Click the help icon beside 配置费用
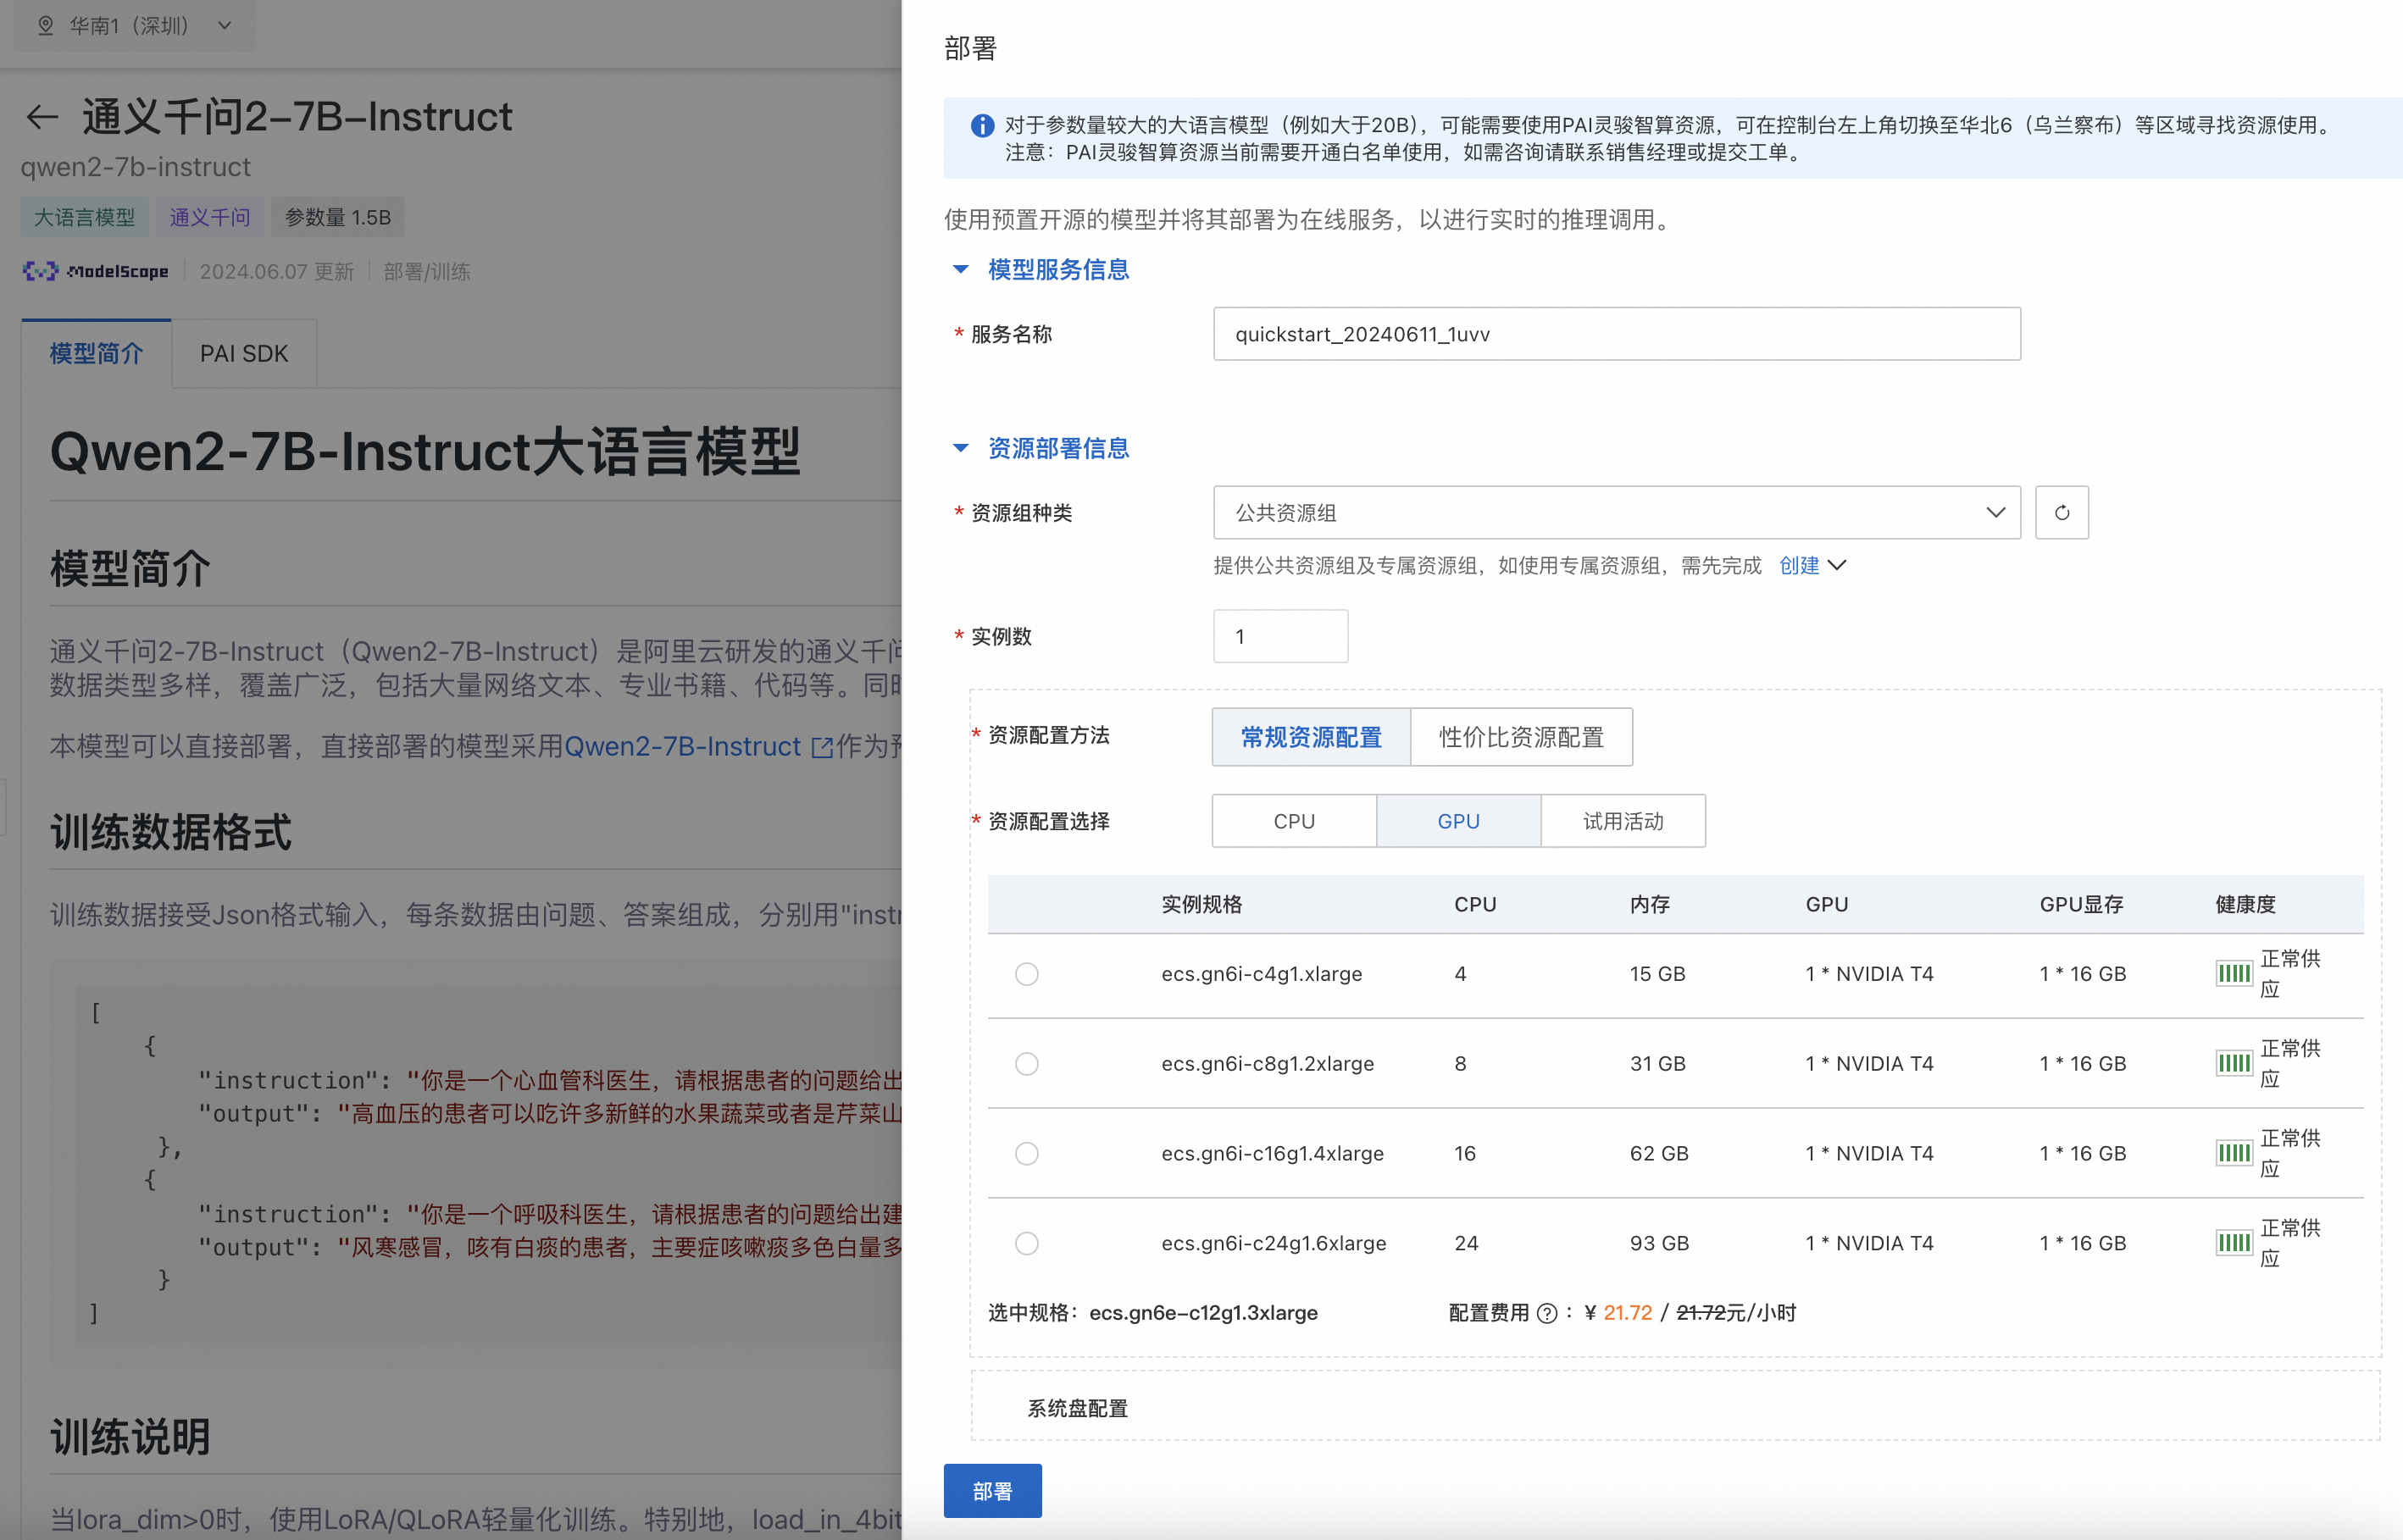Viewport: 2403px width, 1540px height. 1546,1313
